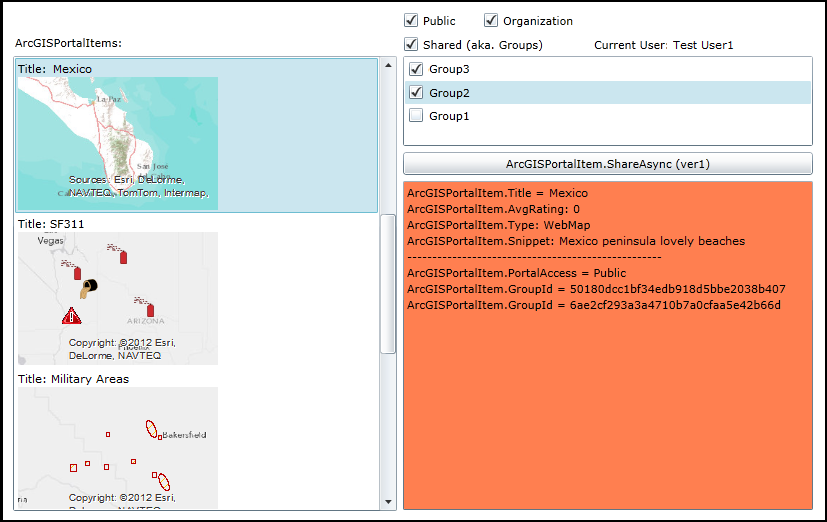Image resolution: width=827 pixels, height=522 pixels.
Task: Click the Bakersfield label on Military Areas map
Action: pos(184,435)
